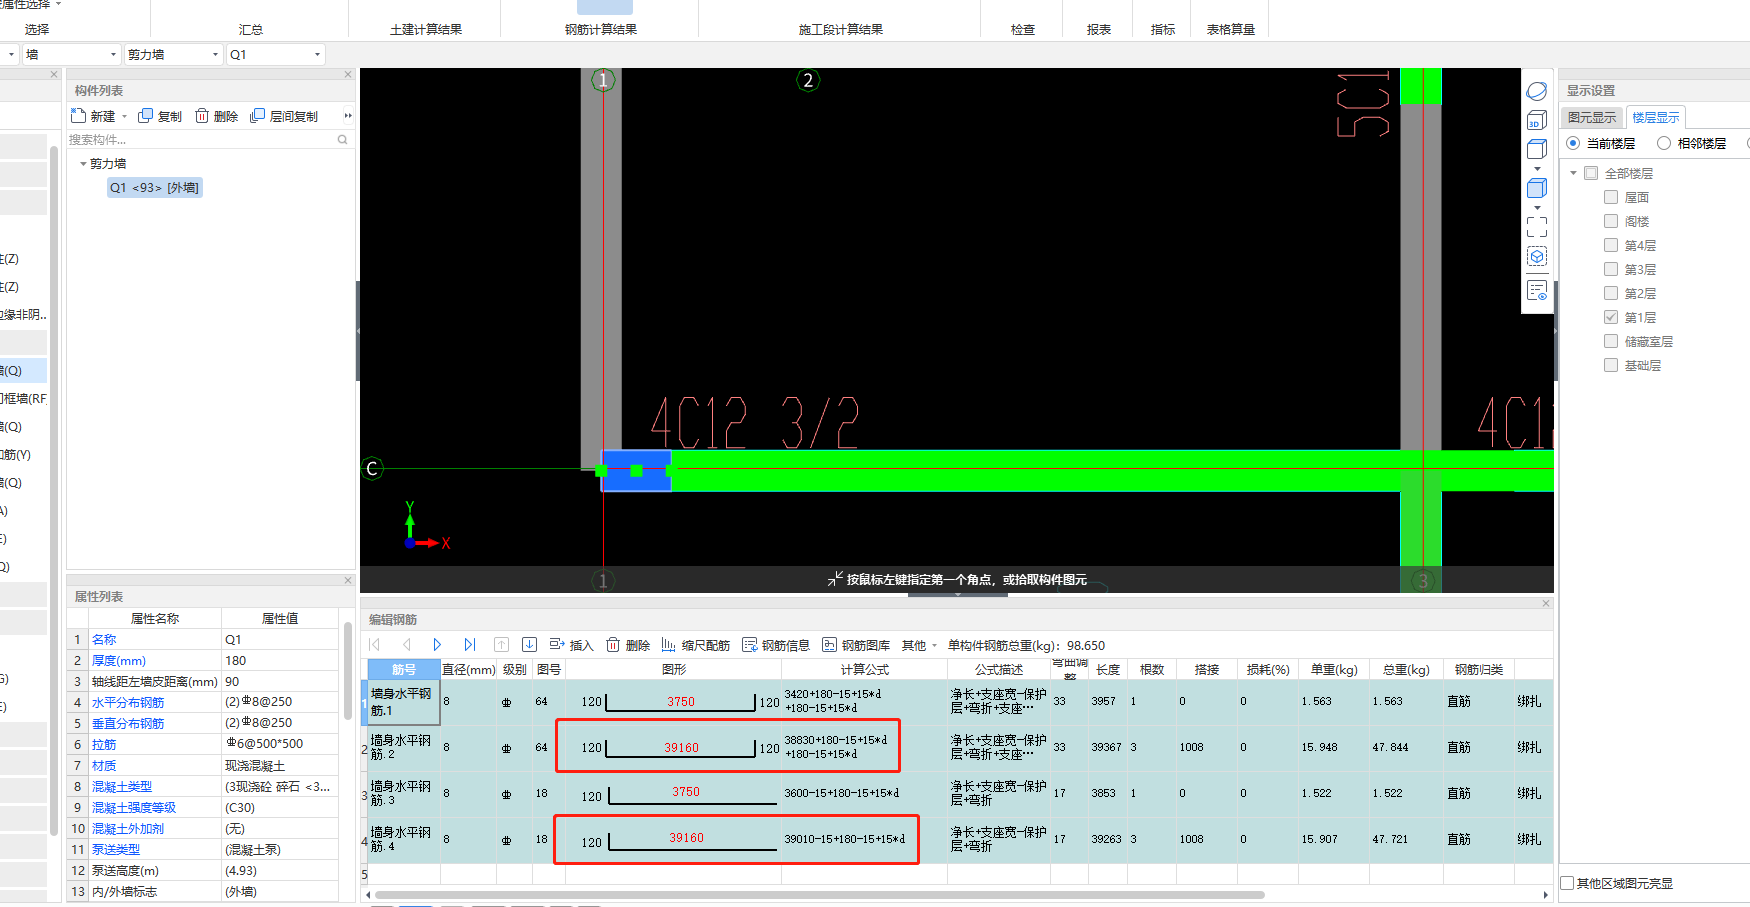The height and width of the screenshot is (907, 1750).
Task: Click search magnifier in component list
Action: (x=342, y=140)
